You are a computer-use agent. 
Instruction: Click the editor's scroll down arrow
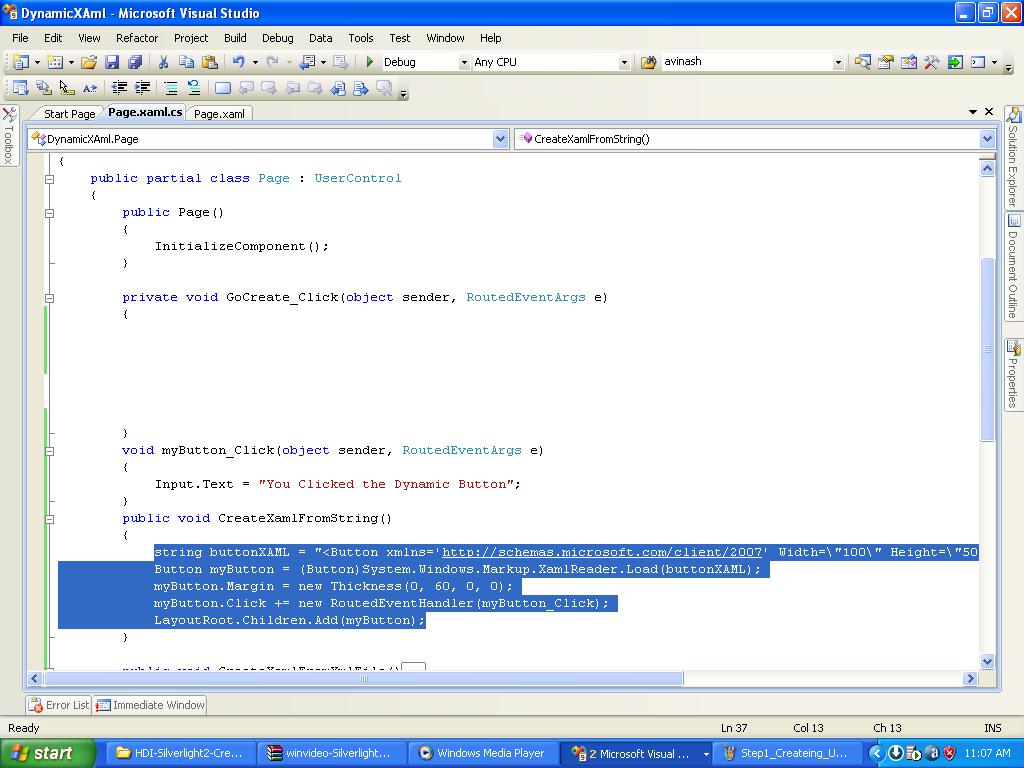[987, 661]
